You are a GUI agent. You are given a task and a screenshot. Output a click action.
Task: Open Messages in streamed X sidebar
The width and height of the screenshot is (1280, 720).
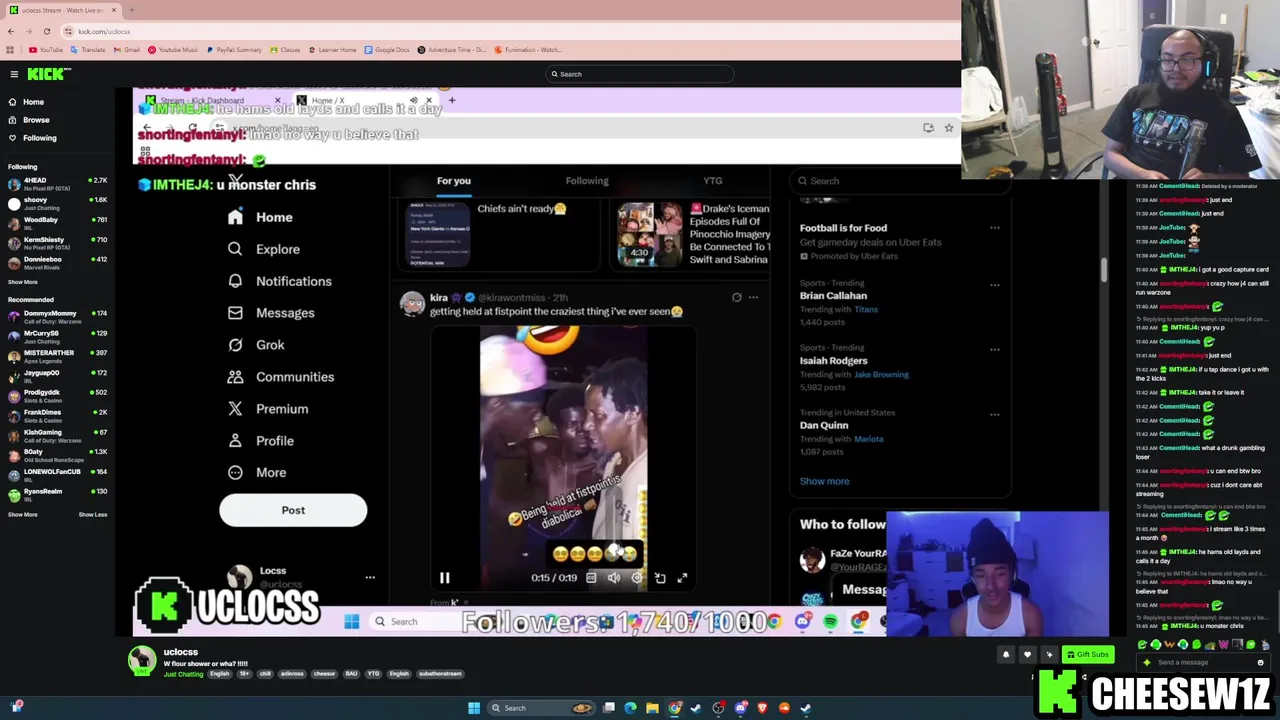coord(271,313)
